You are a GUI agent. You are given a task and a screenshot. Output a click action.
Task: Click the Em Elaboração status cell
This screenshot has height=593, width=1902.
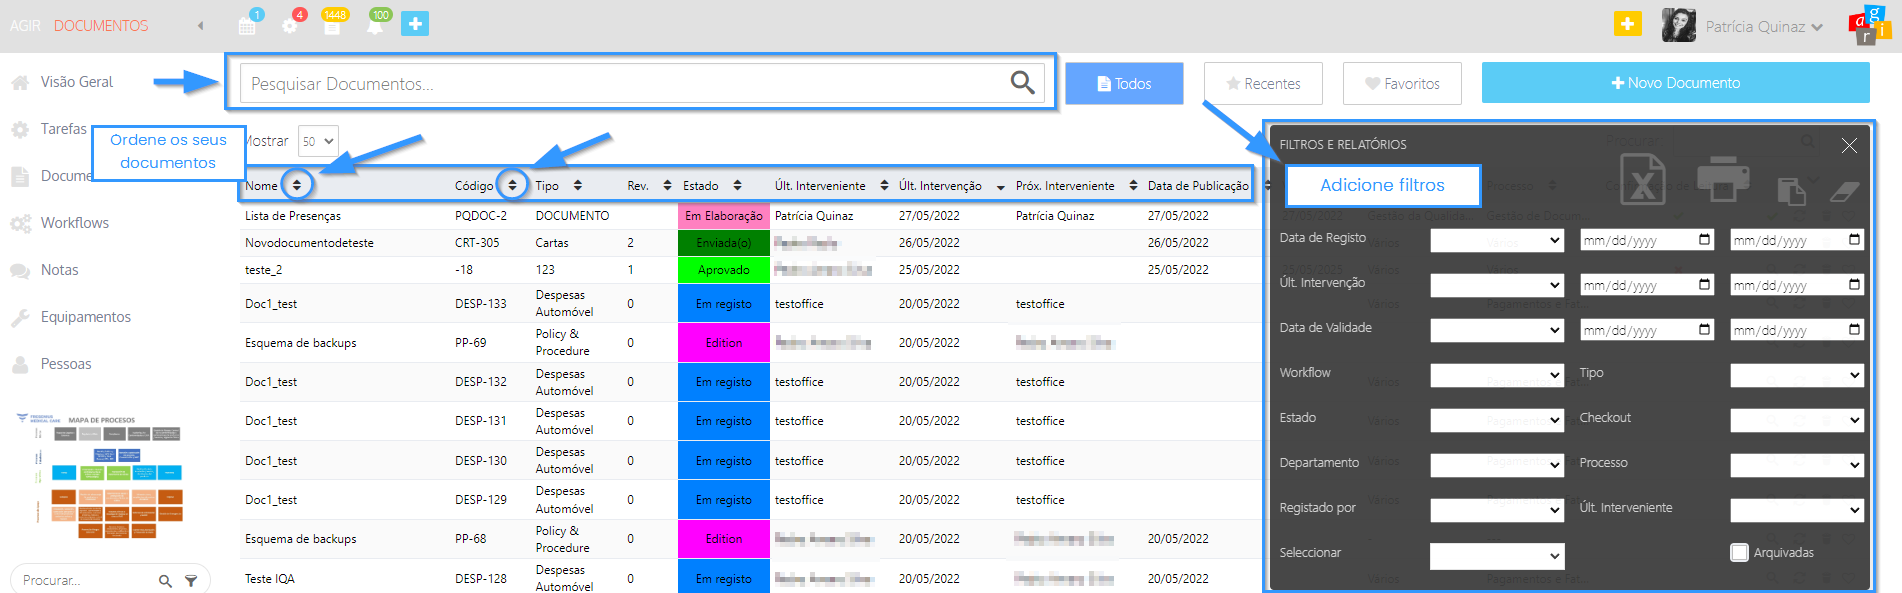click(x=724, y=216)
